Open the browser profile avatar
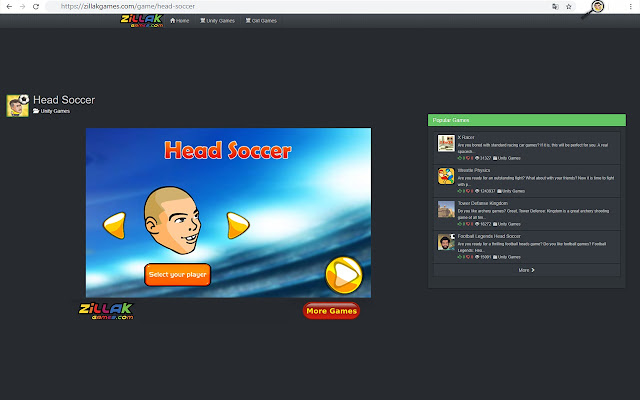 pos(598,7)
